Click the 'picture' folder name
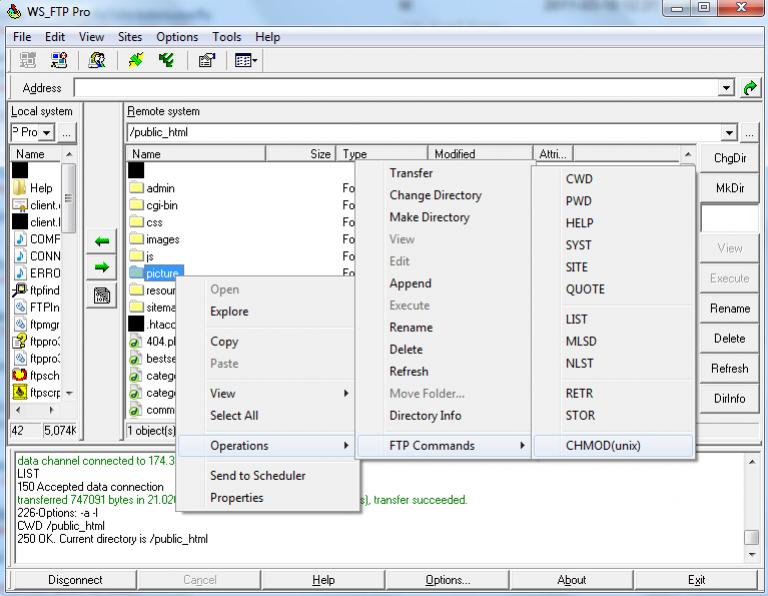Viewport: 768px width, 596px height. click(163, 273)
